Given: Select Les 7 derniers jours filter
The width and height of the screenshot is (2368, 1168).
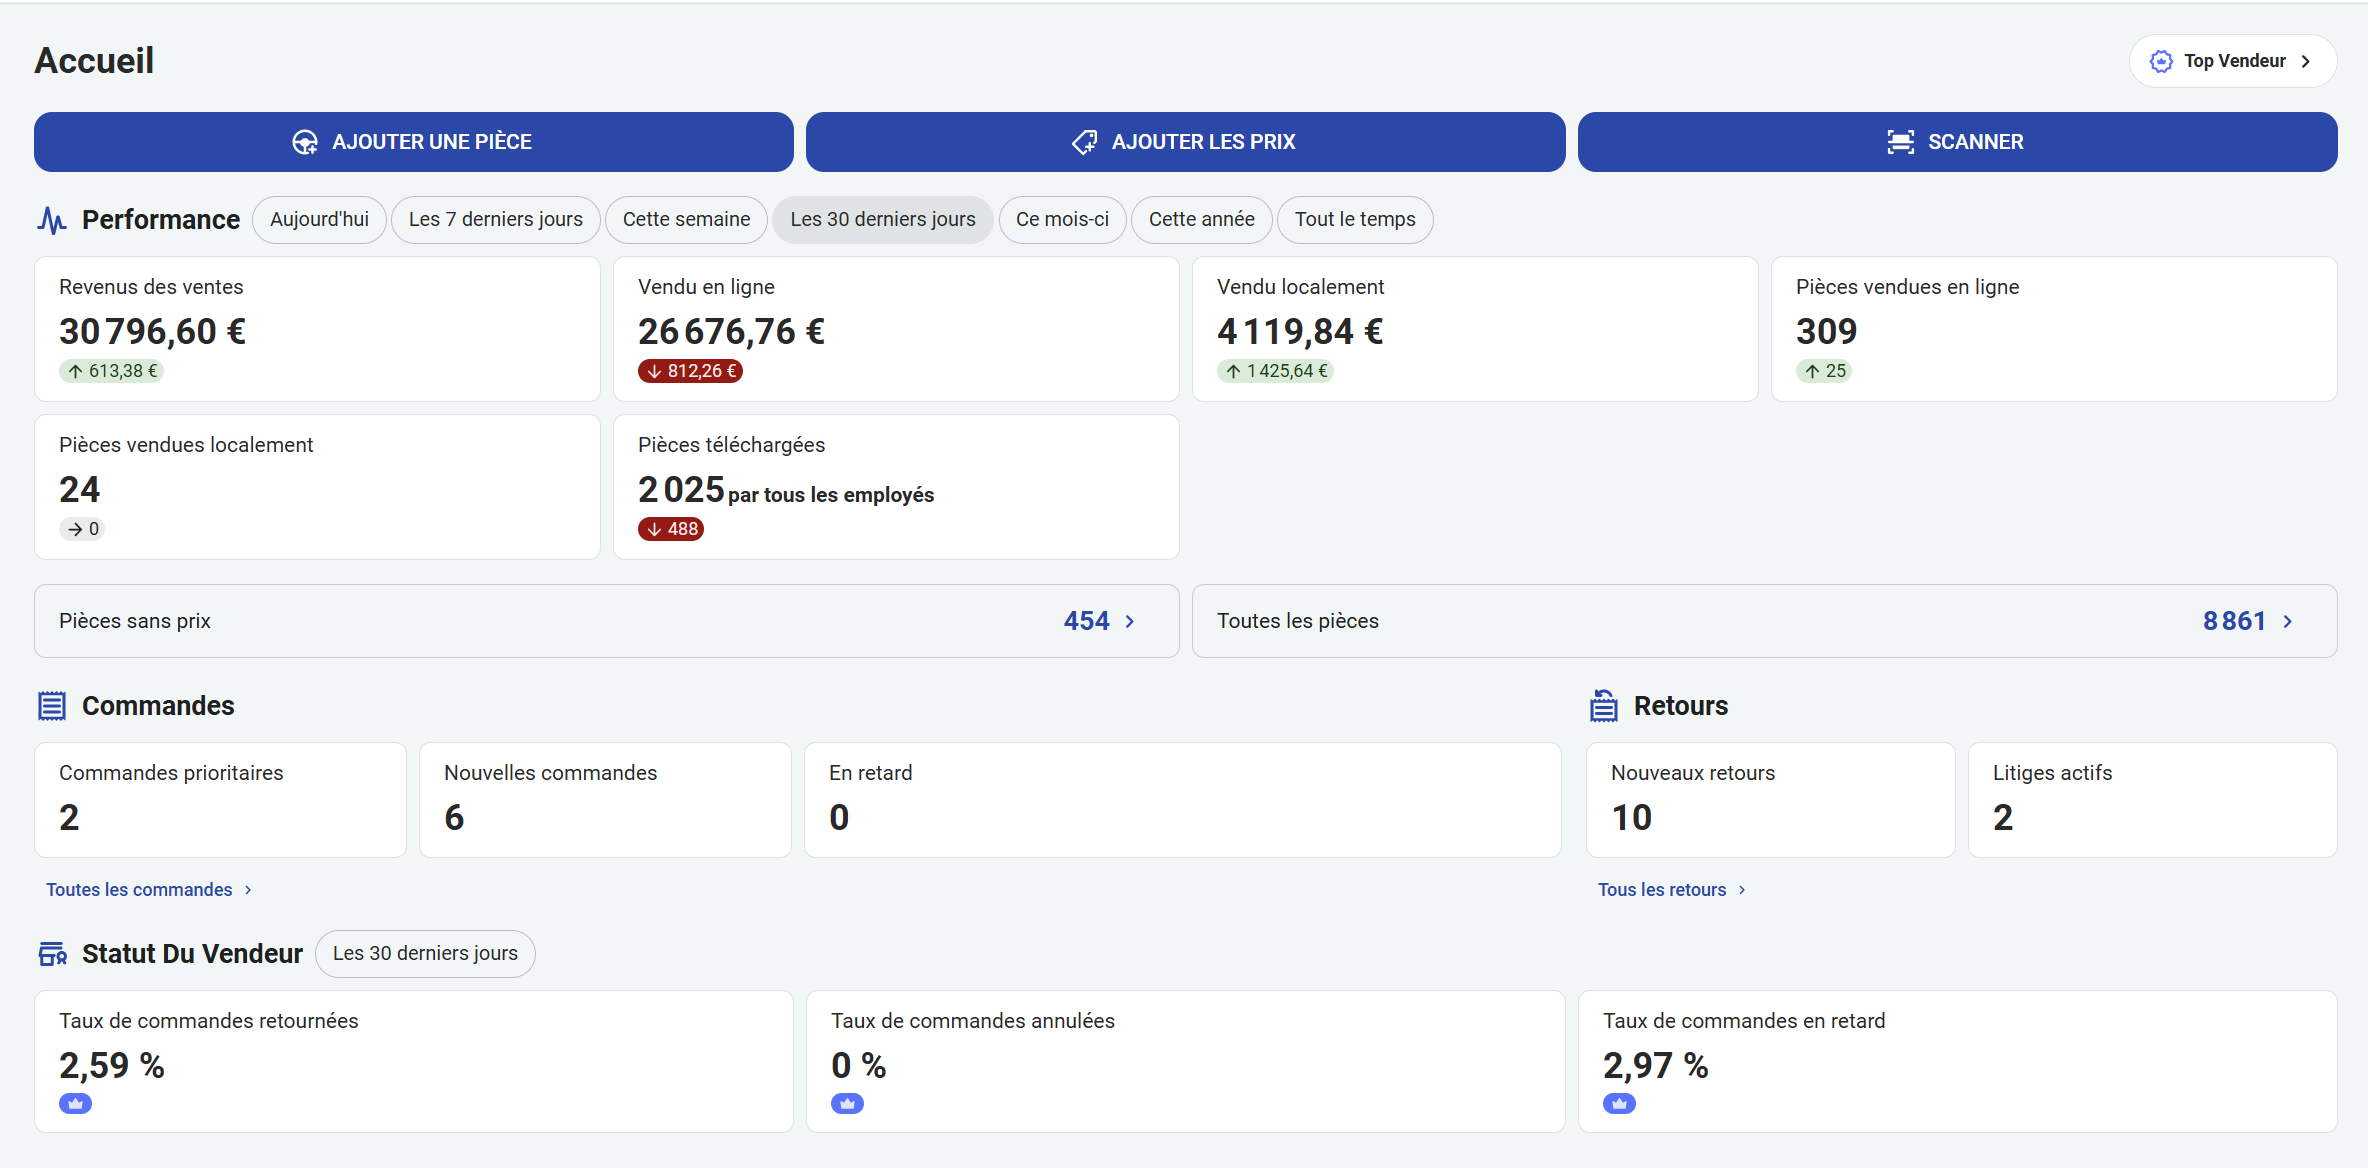Looking at the screenshot, I should point(496,219).
